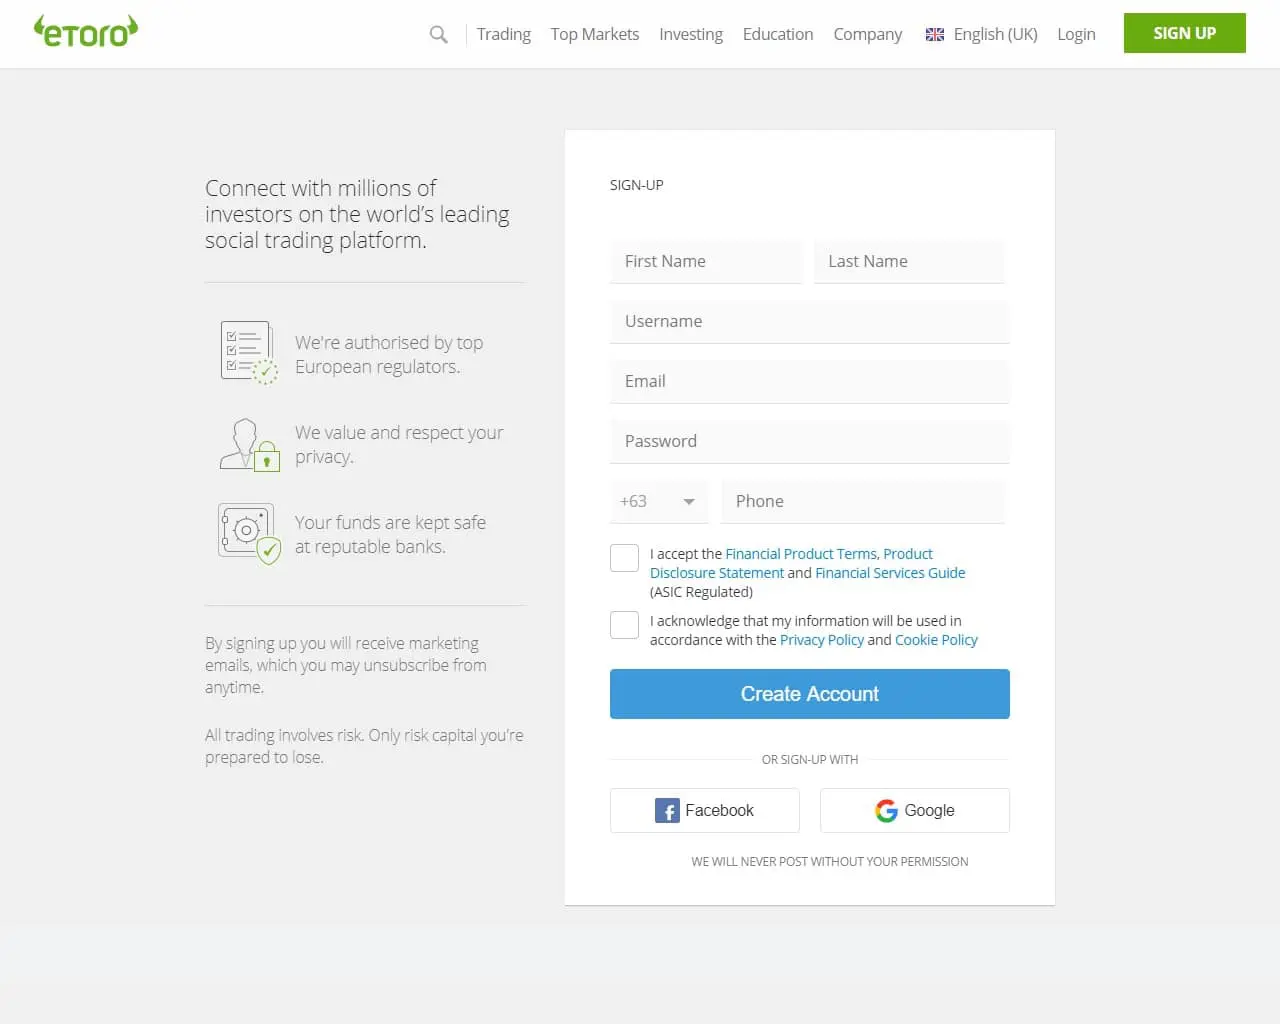Viewport: 1280px width, 1024px height.
Task: Check the Financial Product Terms acceptance box
Action: pyautogui.click(x=623, y=557)
